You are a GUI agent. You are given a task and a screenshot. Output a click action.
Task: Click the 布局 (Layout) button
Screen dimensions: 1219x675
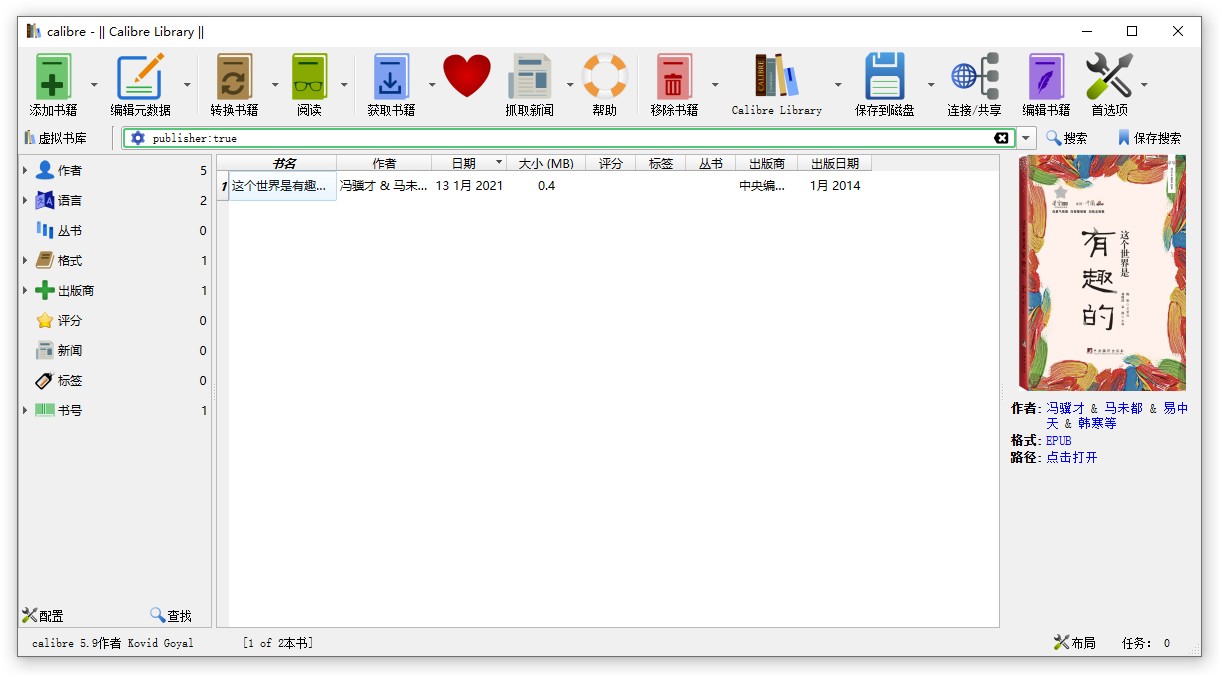(1074, 643)
